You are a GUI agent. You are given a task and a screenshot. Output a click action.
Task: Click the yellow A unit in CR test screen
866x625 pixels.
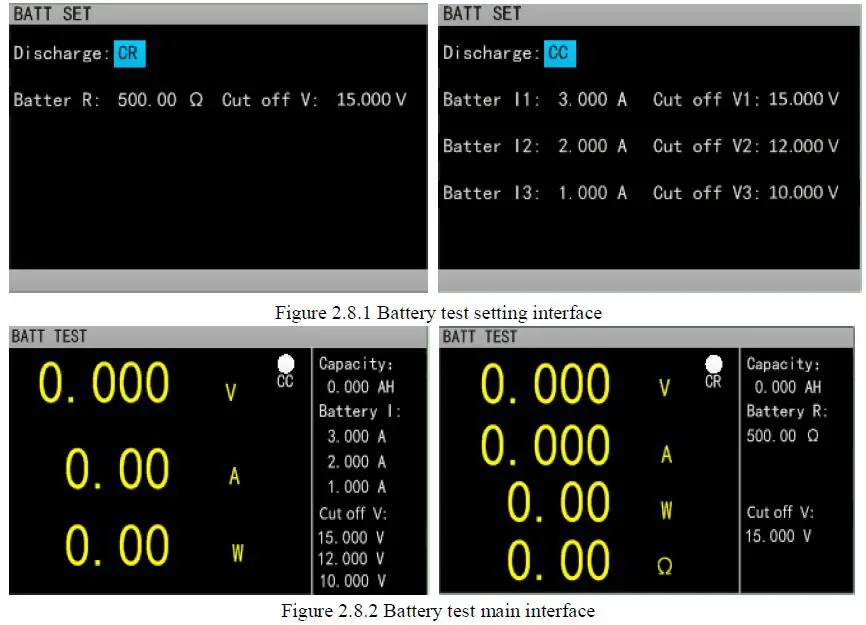[x=666, y=455]
